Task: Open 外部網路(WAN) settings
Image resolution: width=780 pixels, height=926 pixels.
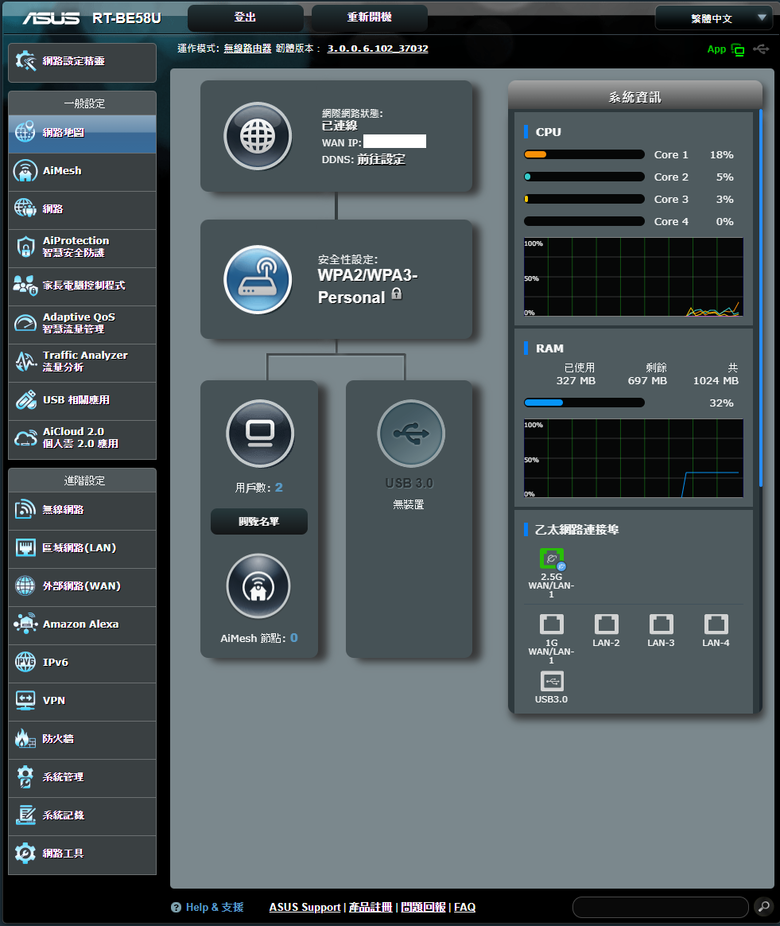Action: 82,586
